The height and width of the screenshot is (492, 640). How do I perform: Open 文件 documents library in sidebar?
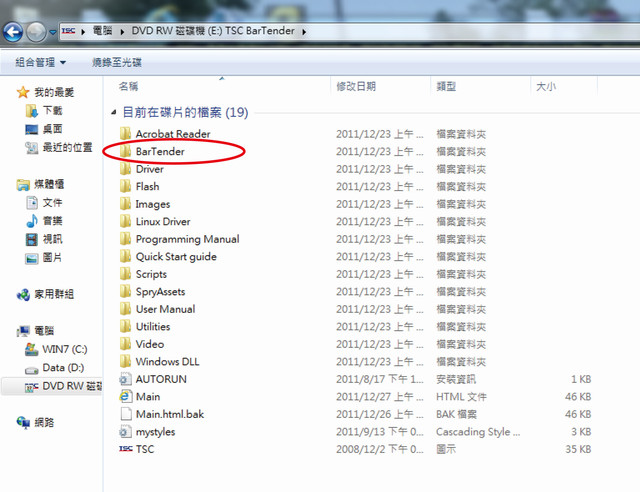tap(44, 203)
